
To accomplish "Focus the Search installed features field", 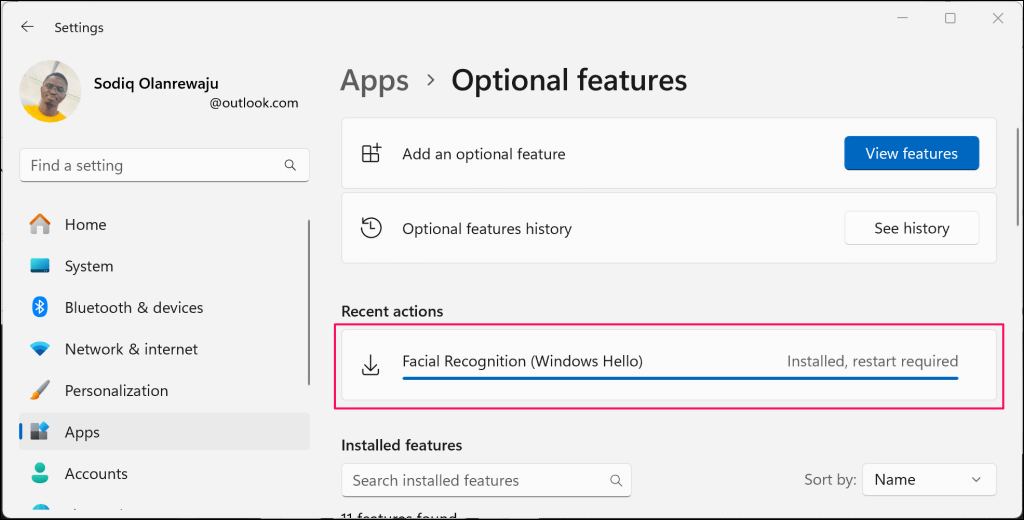I will (x=475, y=480).
